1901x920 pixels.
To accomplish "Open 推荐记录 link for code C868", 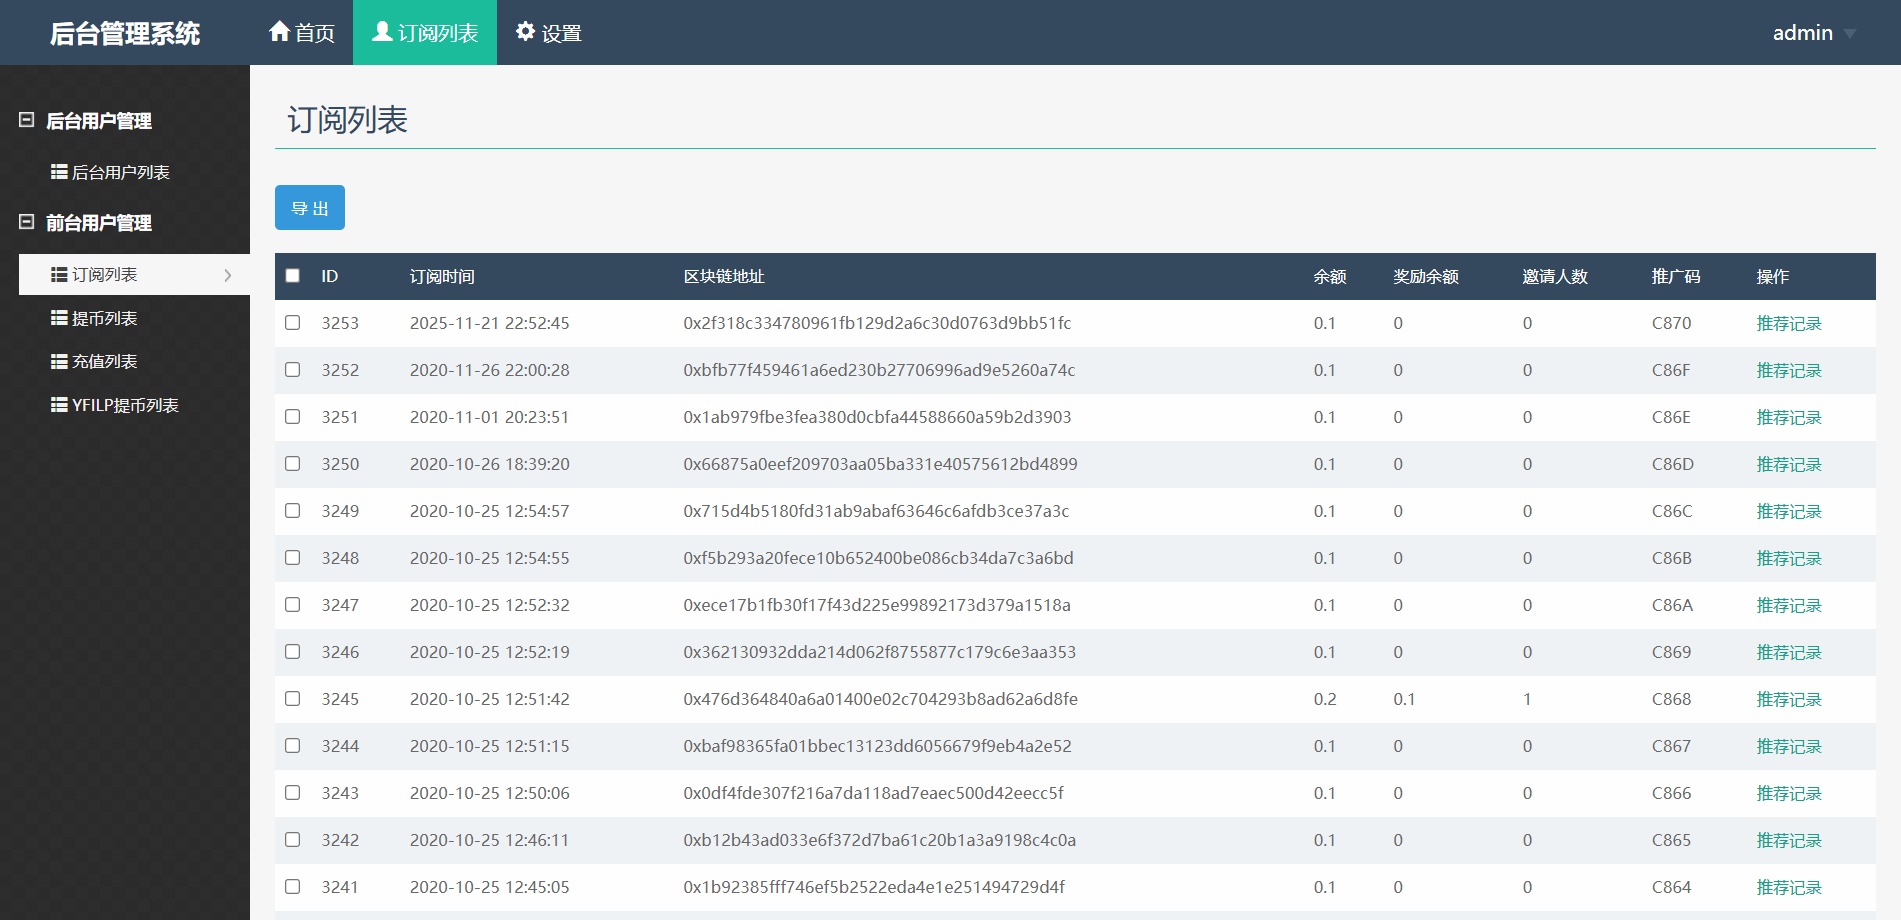I will point(1788,699).
